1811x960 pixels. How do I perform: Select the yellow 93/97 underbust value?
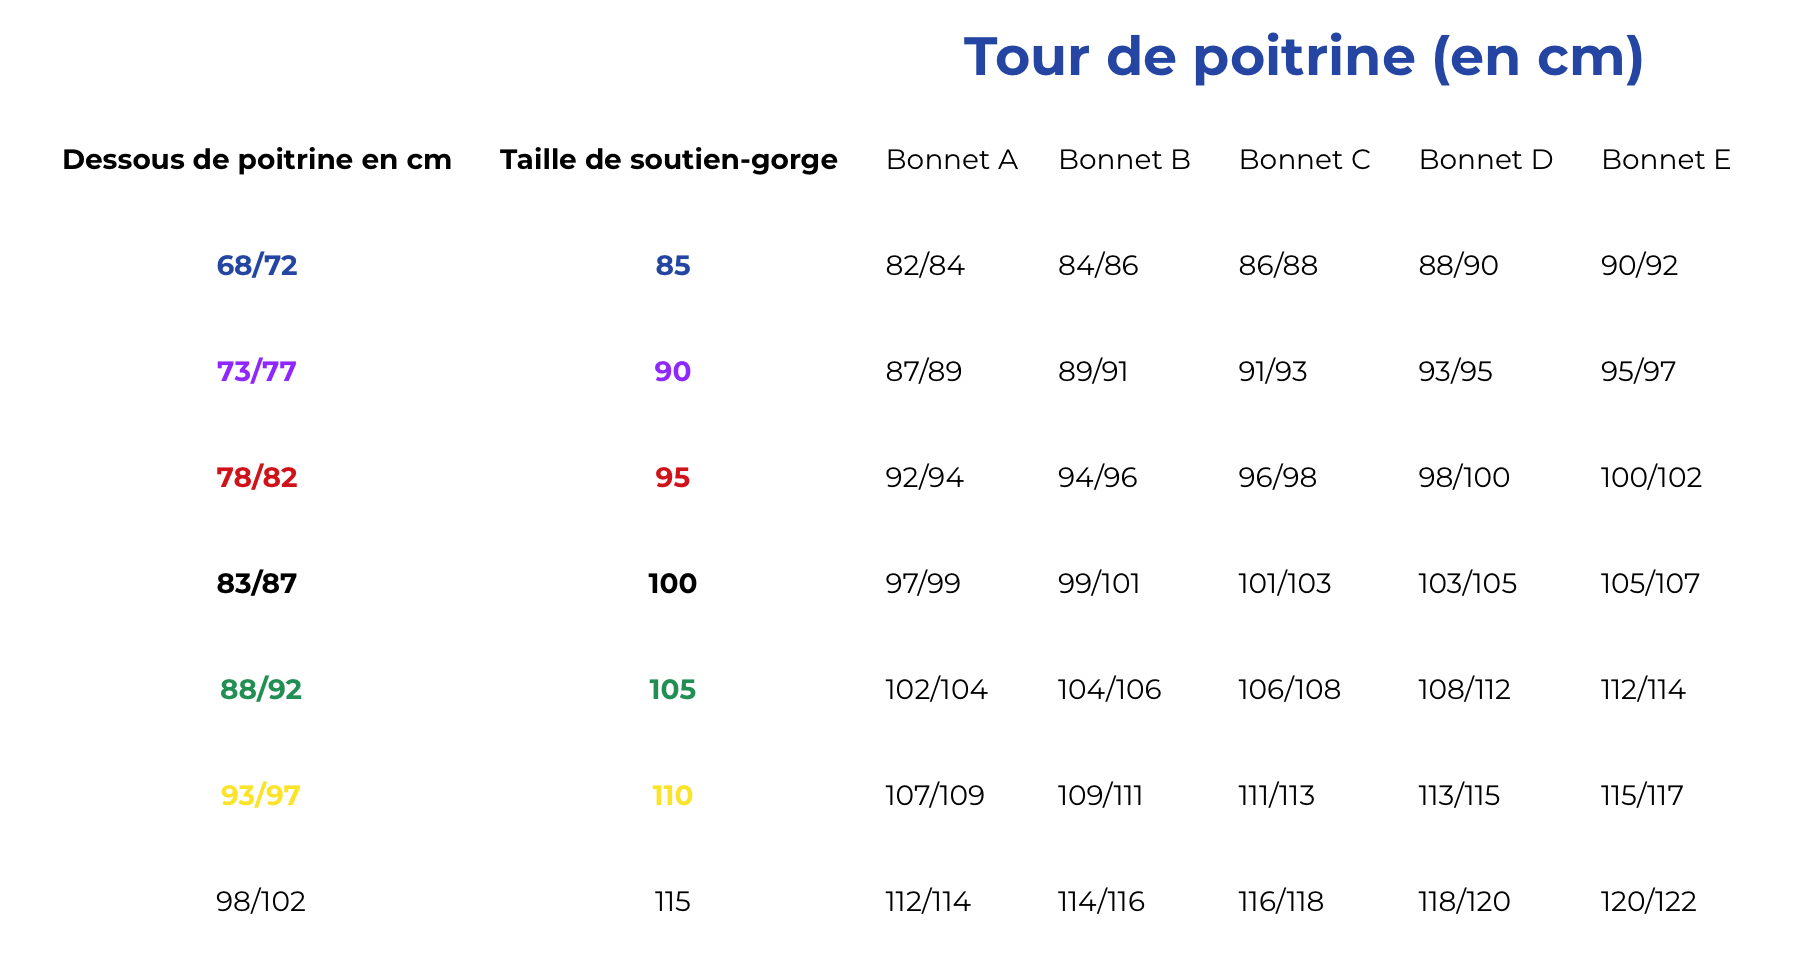(260, 796)
